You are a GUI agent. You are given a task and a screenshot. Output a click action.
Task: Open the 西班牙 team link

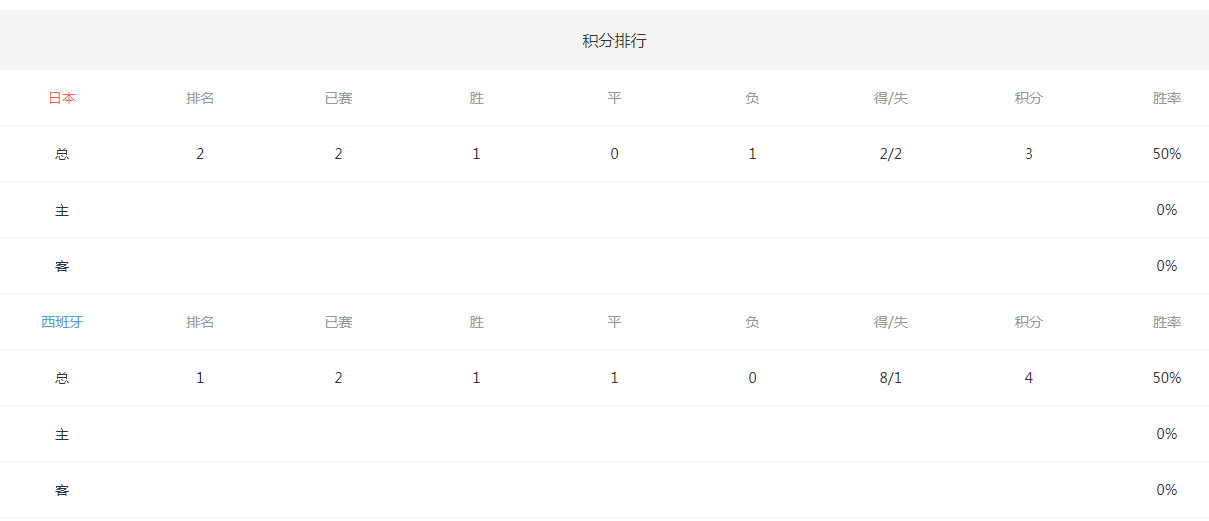(62, 322)
